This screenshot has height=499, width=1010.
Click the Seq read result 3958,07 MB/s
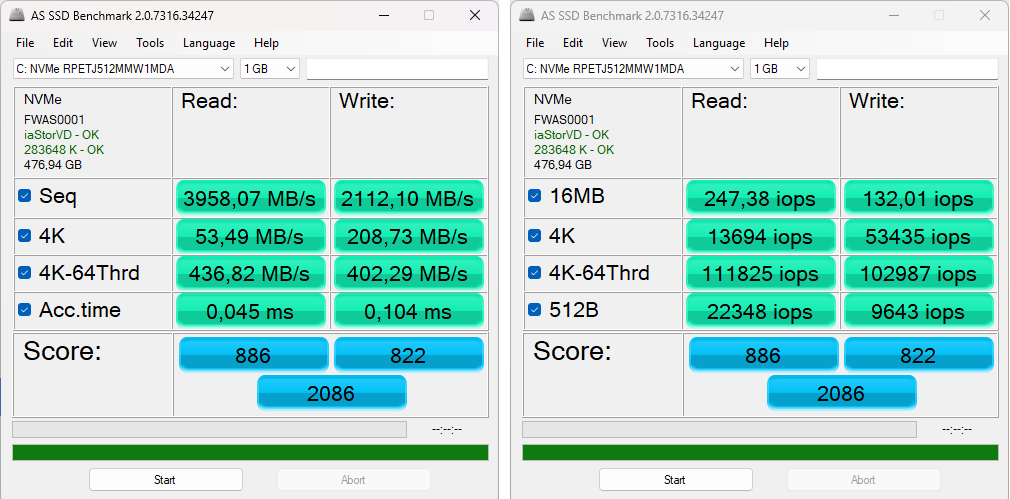(251, 198)
